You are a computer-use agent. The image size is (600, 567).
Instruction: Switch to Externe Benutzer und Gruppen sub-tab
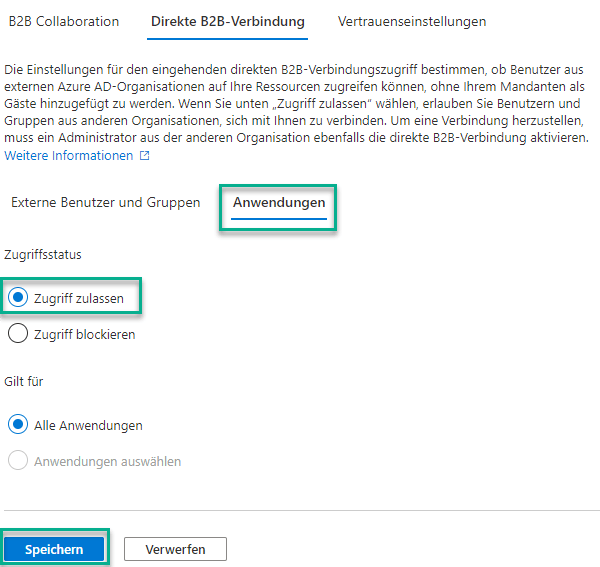point(106,202)
